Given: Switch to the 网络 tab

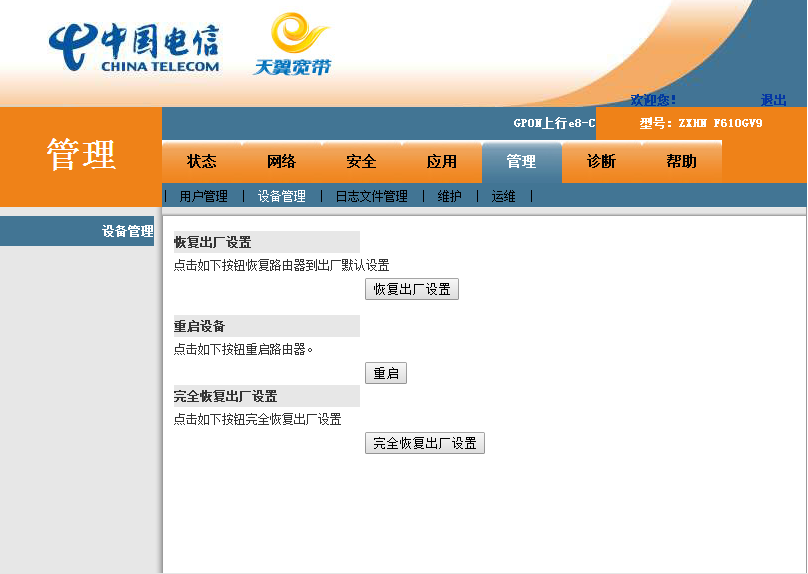Looking at the screenshot, I should 281,161.
